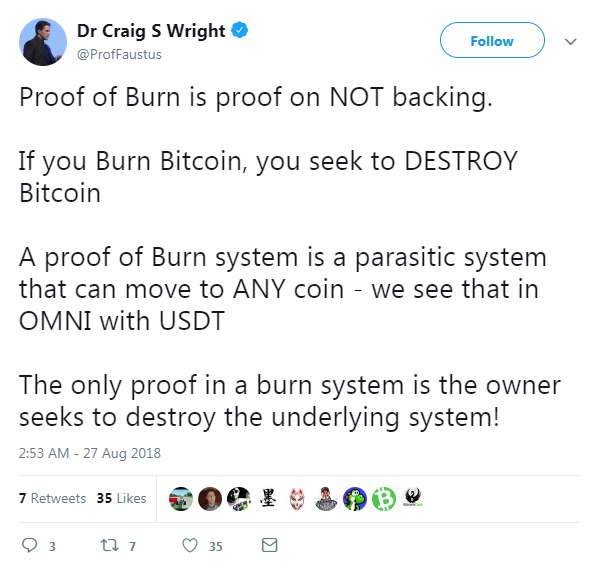
Task: Open the Chinese character liker avatar
Action: tap(268, 499)
